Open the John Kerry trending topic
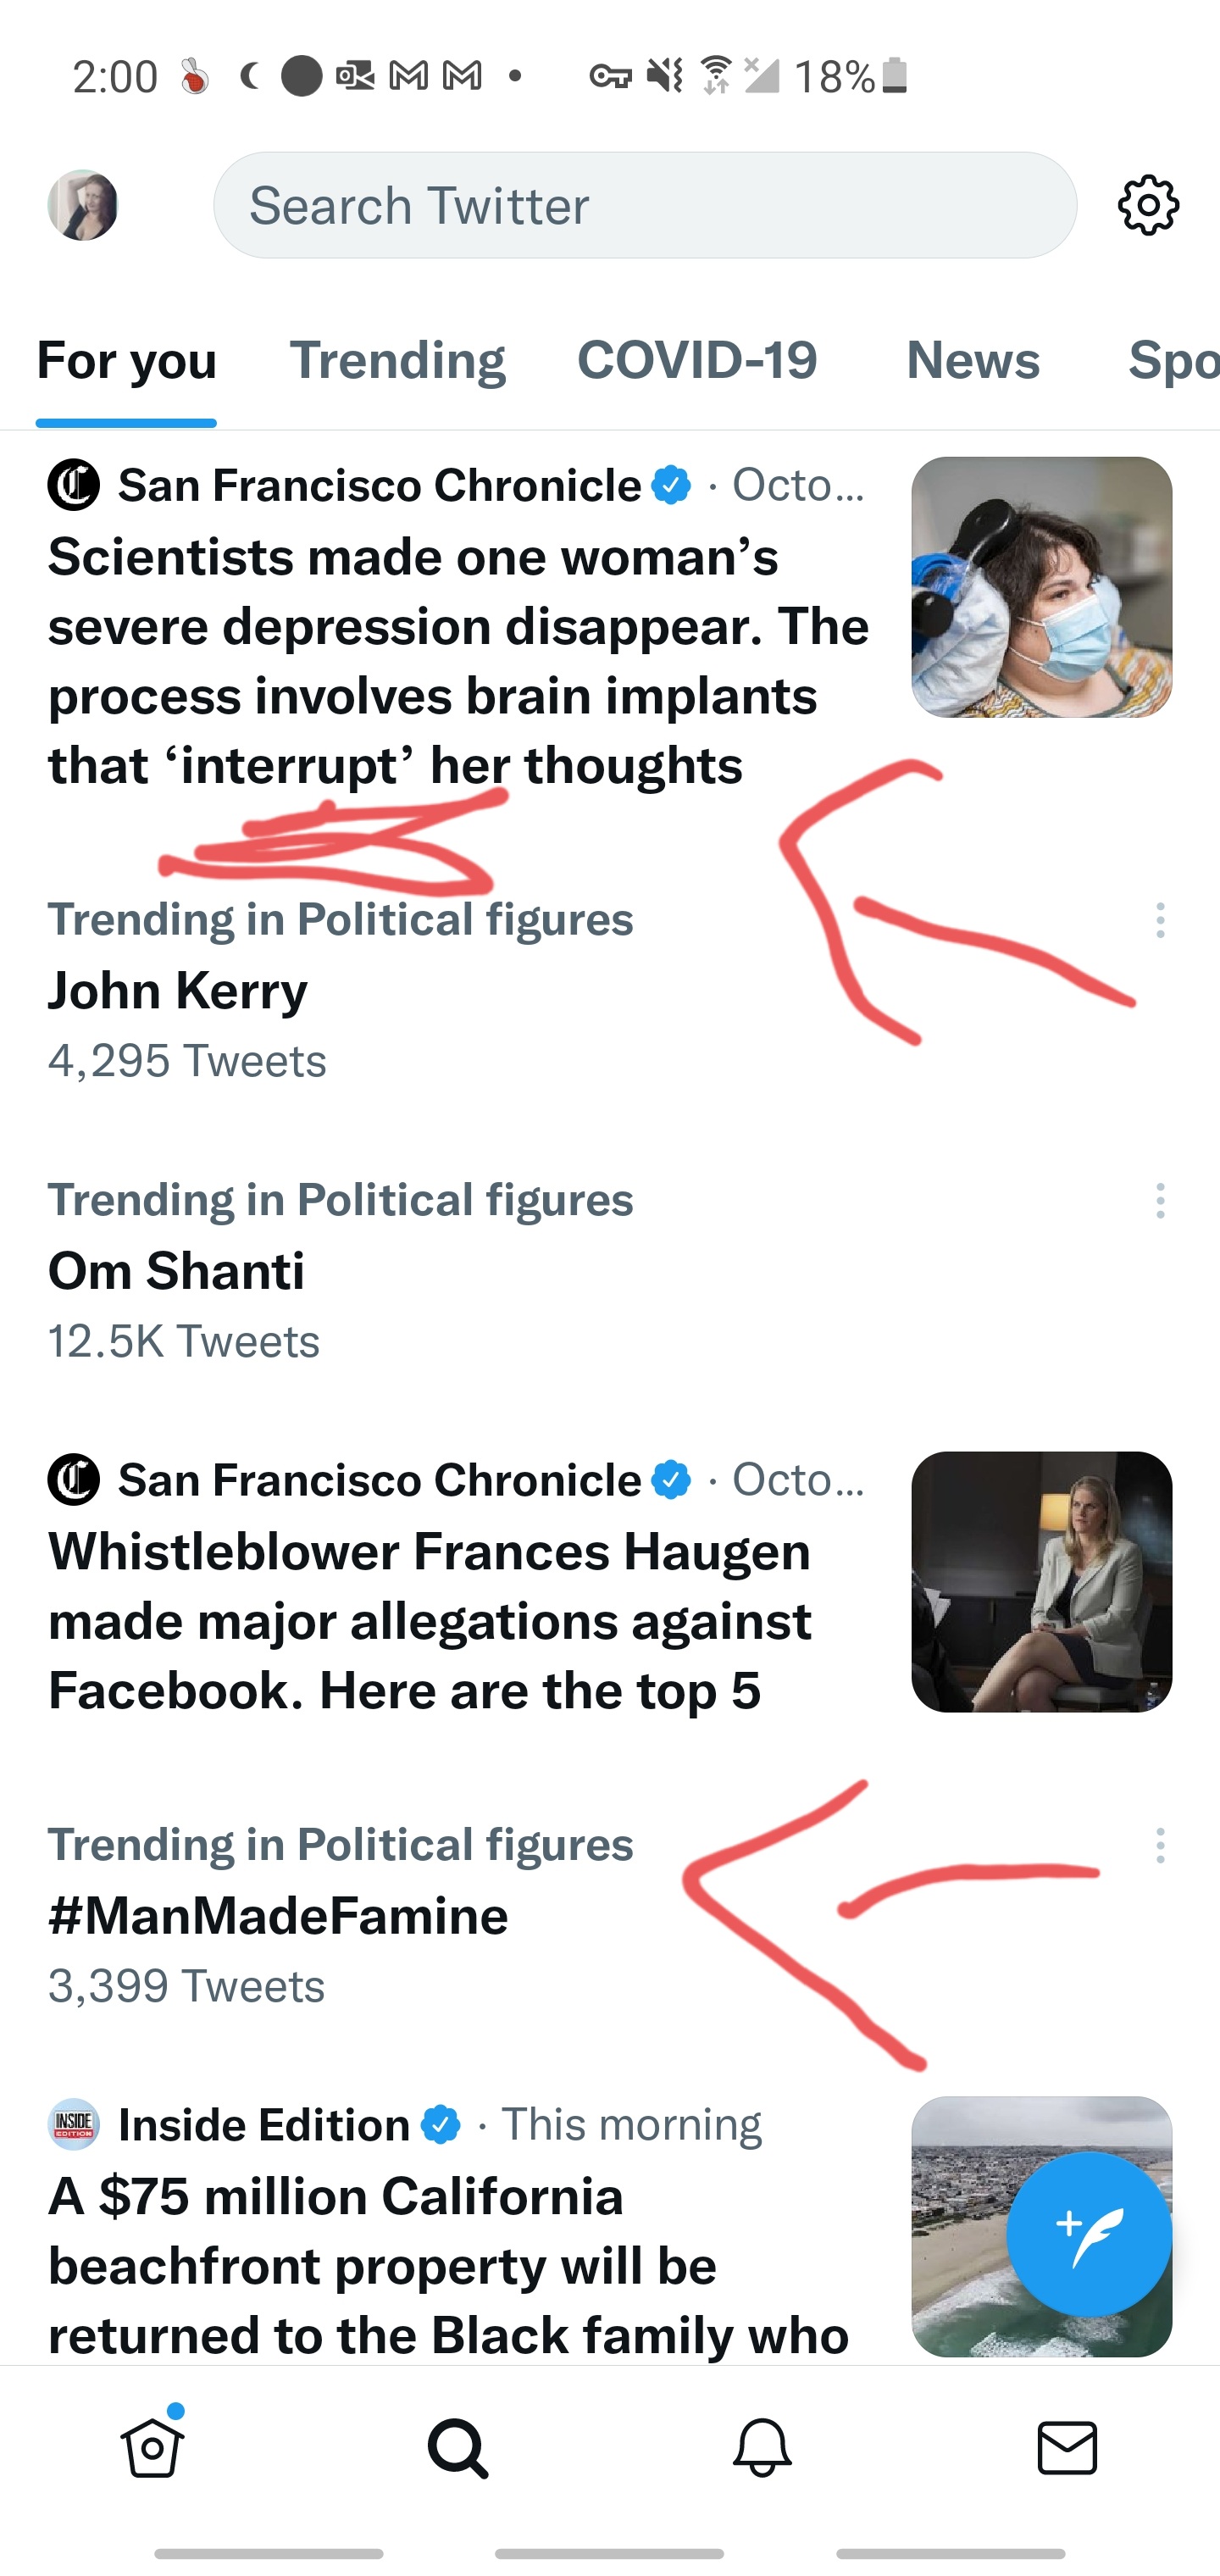This screenshot has height=2576, width=1220. (x=178, y=991)
